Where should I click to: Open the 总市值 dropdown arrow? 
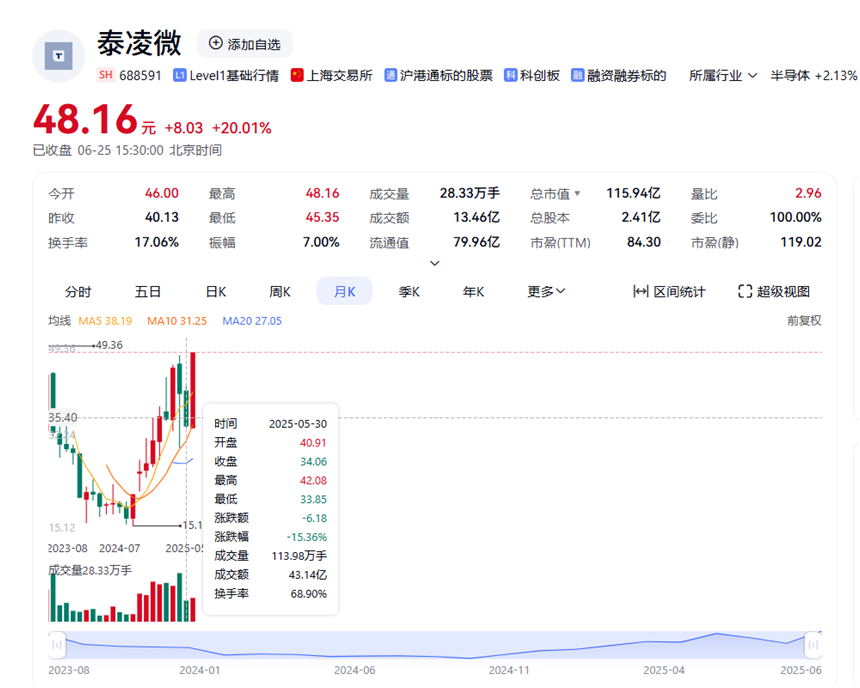pos(577,194)
